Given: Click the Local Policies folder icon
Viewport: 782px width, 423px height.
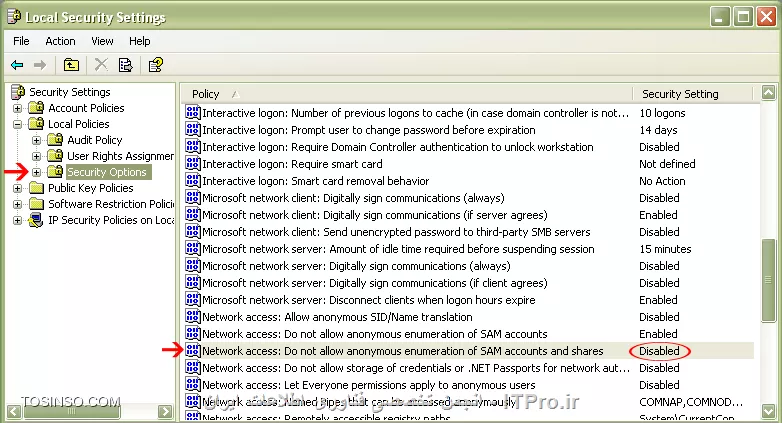Looking at the screenshot, I should click(36, 124).
